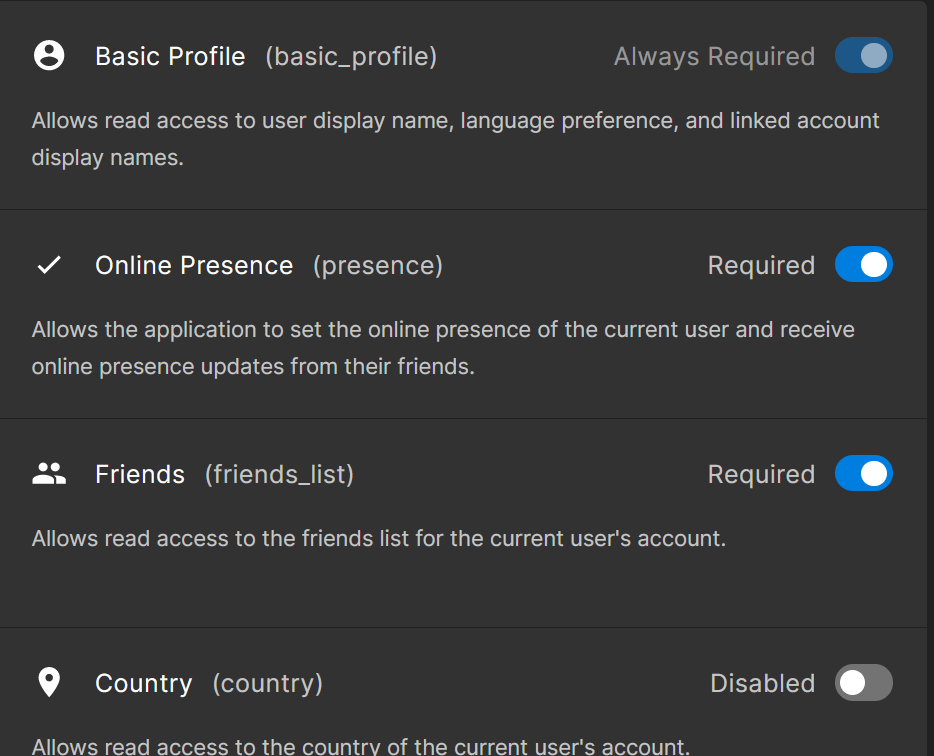Click the (basic_profile) scope identifier
The width and height of the screenshot is (934, 756).
(x=351, y=56)
